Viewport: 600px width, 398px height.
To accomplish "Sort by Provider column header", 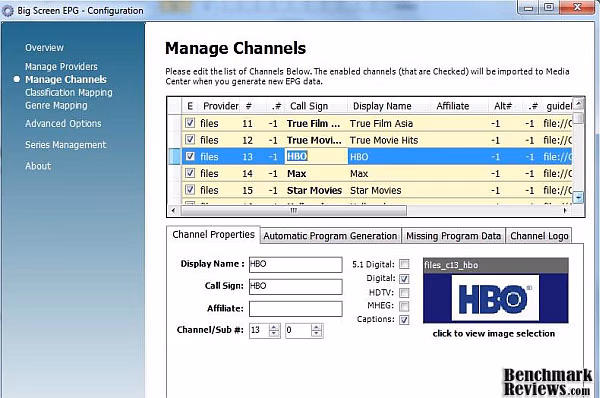I will click(220, 106).
